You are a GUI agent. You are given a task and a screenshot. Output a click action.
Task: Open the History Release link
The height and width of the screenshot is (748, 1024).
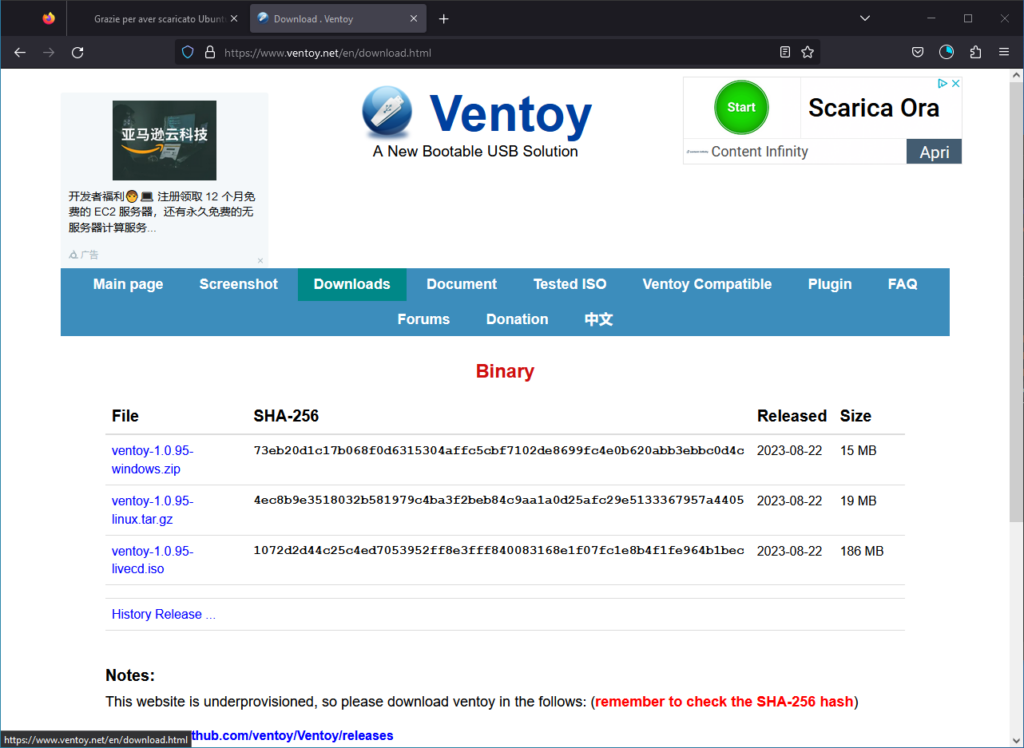coord(163,614)
